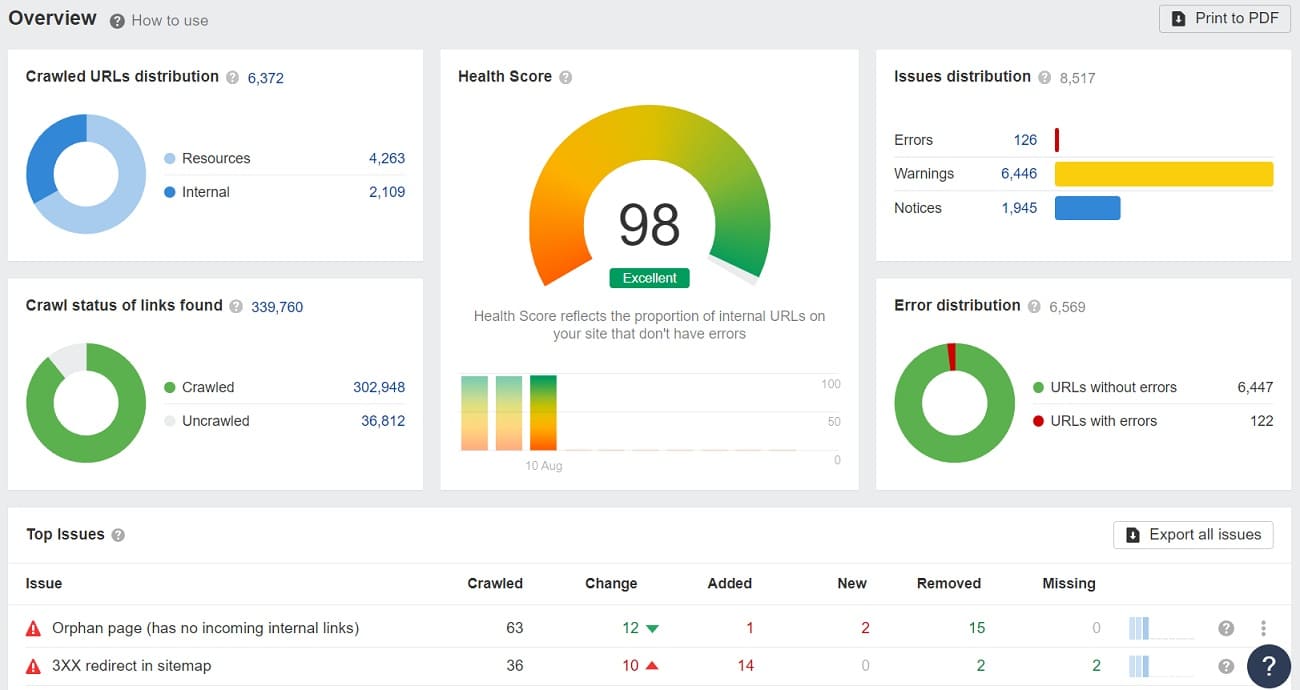Open the 3XX redirect in sitemap issue
Viewport: 1300px width, 690px height.
(x=131, y=666)
